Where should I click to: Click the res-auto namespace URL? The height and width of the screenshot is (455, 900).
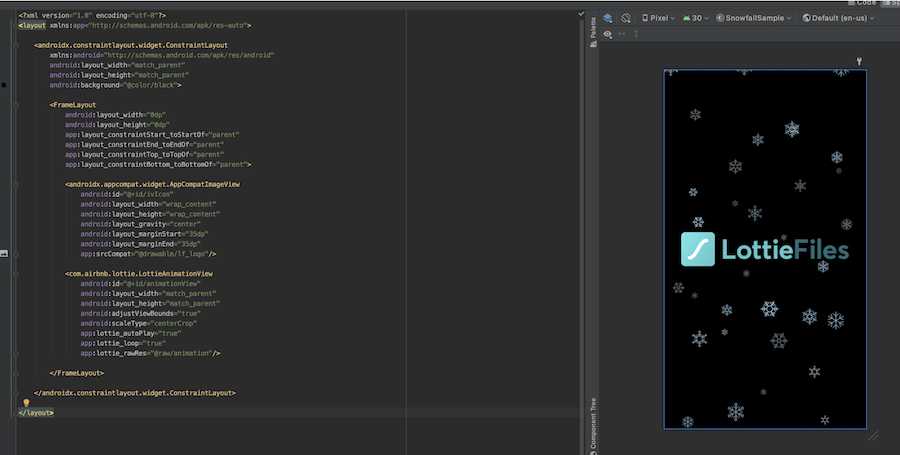(167, 26)
